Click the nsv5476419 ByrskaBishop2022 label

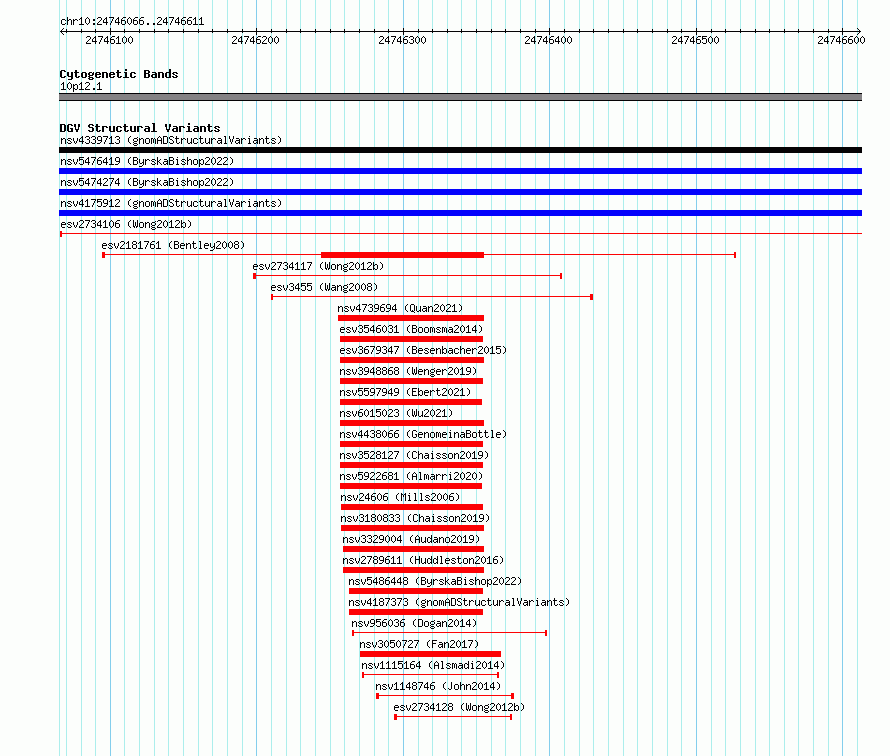(x=147, y=161)
